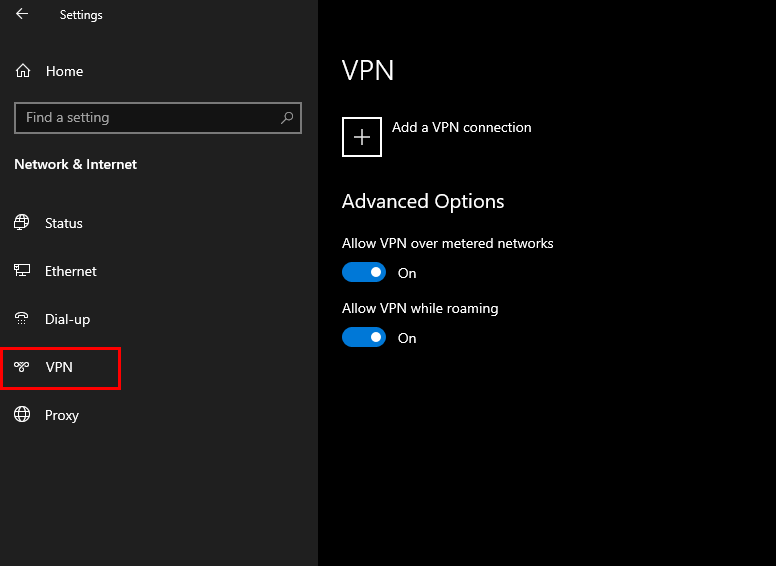Open the Status page label
This screenshot has width=776, height=566.
coord(64,223)
